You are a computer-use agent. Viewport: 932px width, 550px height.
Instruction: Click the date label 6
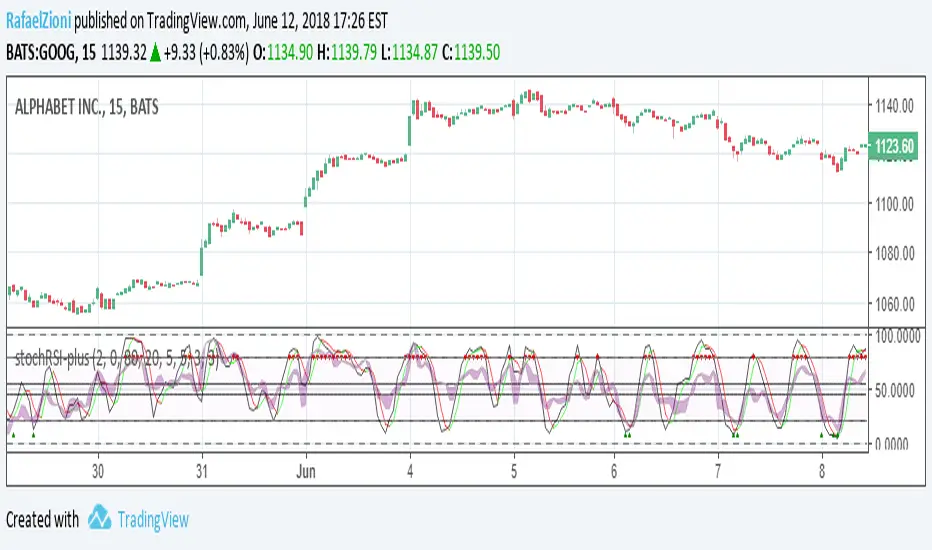614,472
